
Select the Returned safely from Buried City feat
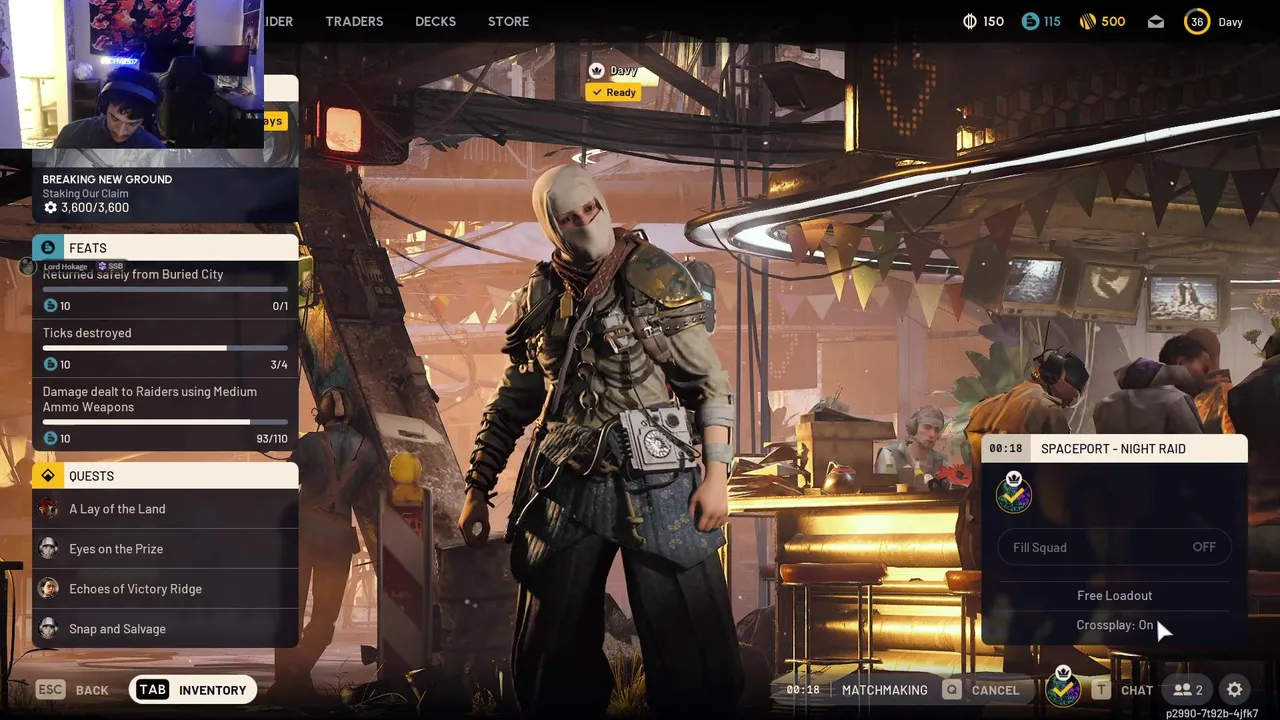tap(165, 290)
